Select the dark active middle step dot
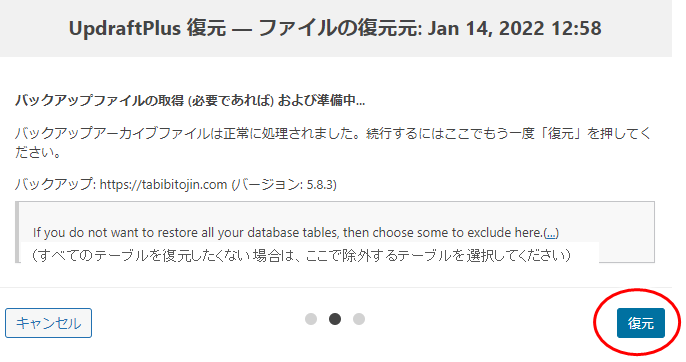This screenshot has width=686, height=362. tap(335, 319)
